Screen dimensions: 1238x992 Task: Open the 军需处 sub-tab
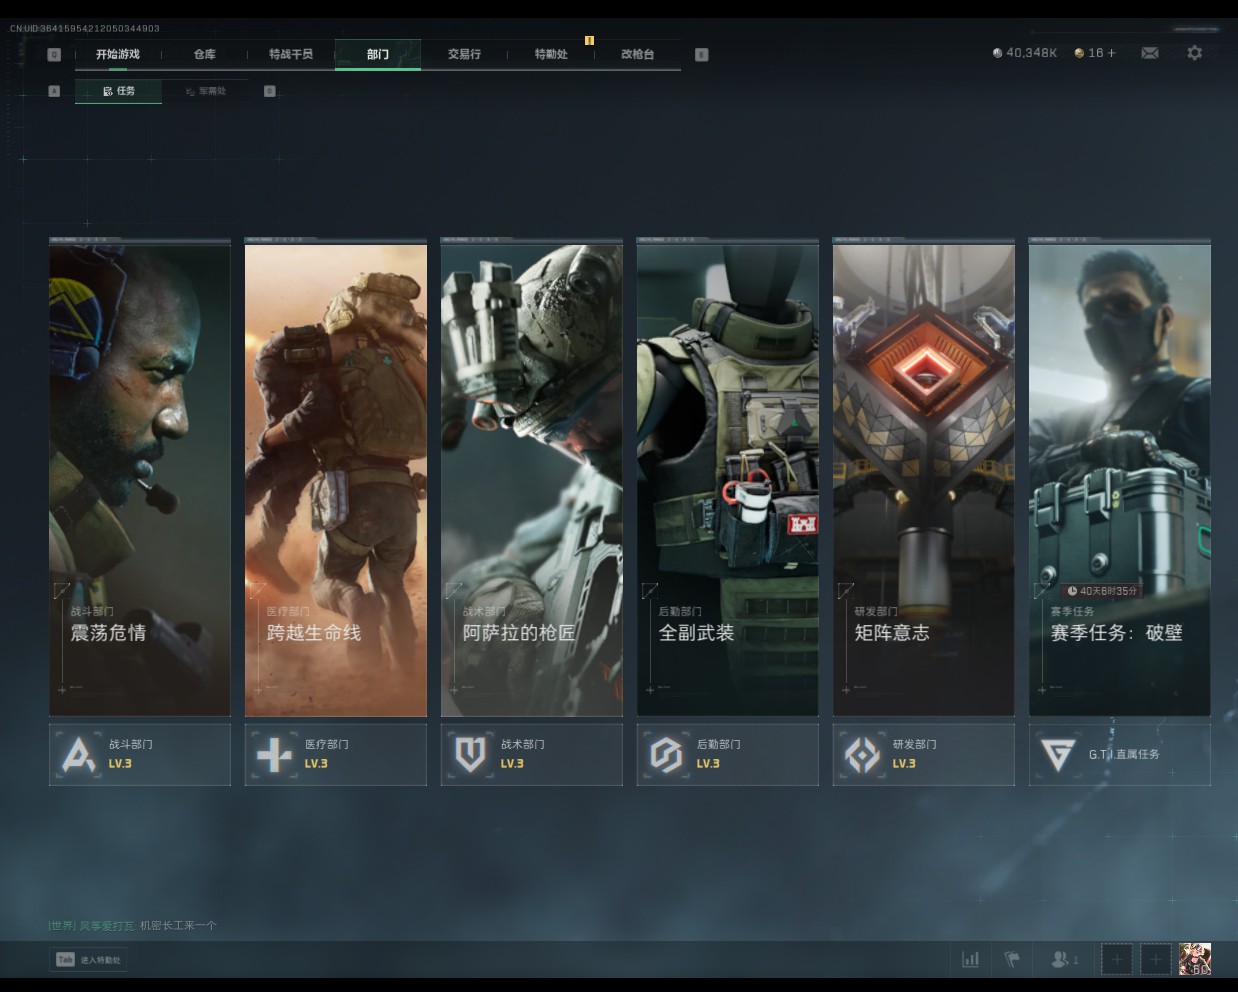205,91
